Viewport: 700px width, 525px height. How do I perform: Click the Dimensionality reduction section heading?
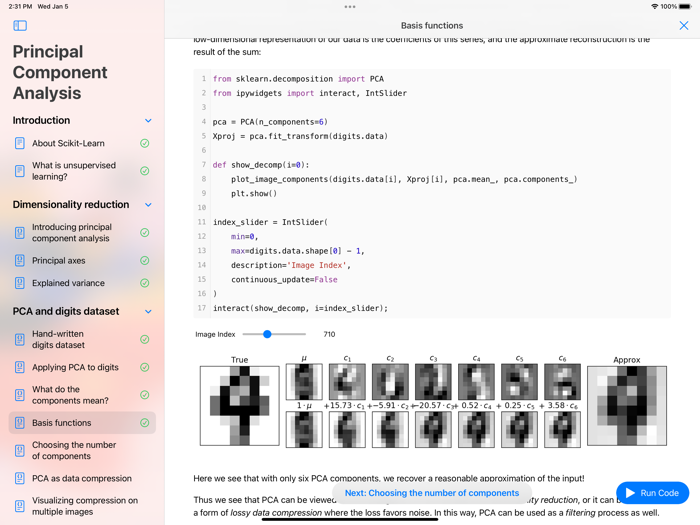(x=71, y=205)
